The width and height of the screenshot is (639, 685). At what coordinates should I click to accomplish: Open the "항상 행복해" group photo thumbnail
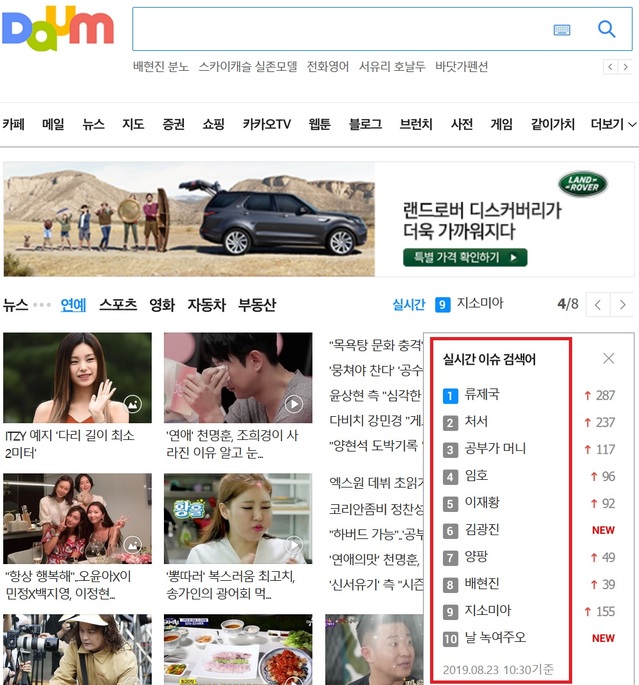click(77, 518)
